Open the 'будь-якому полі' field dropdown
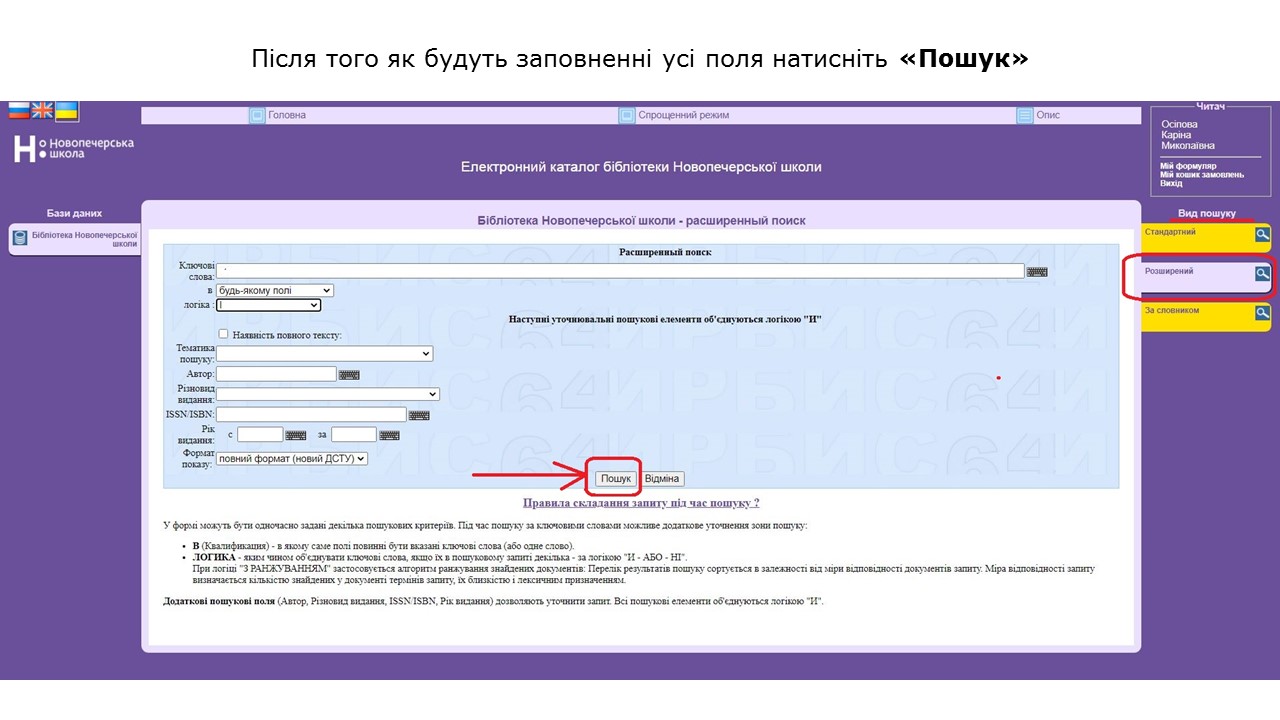Viewport: 1280px width, 720px height. (275, 291)
